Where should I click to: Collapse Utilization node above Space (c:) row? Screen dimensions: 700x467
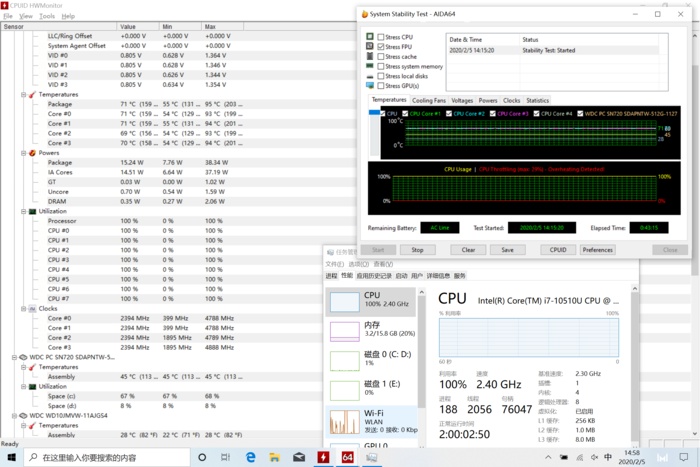pos(24,386)
